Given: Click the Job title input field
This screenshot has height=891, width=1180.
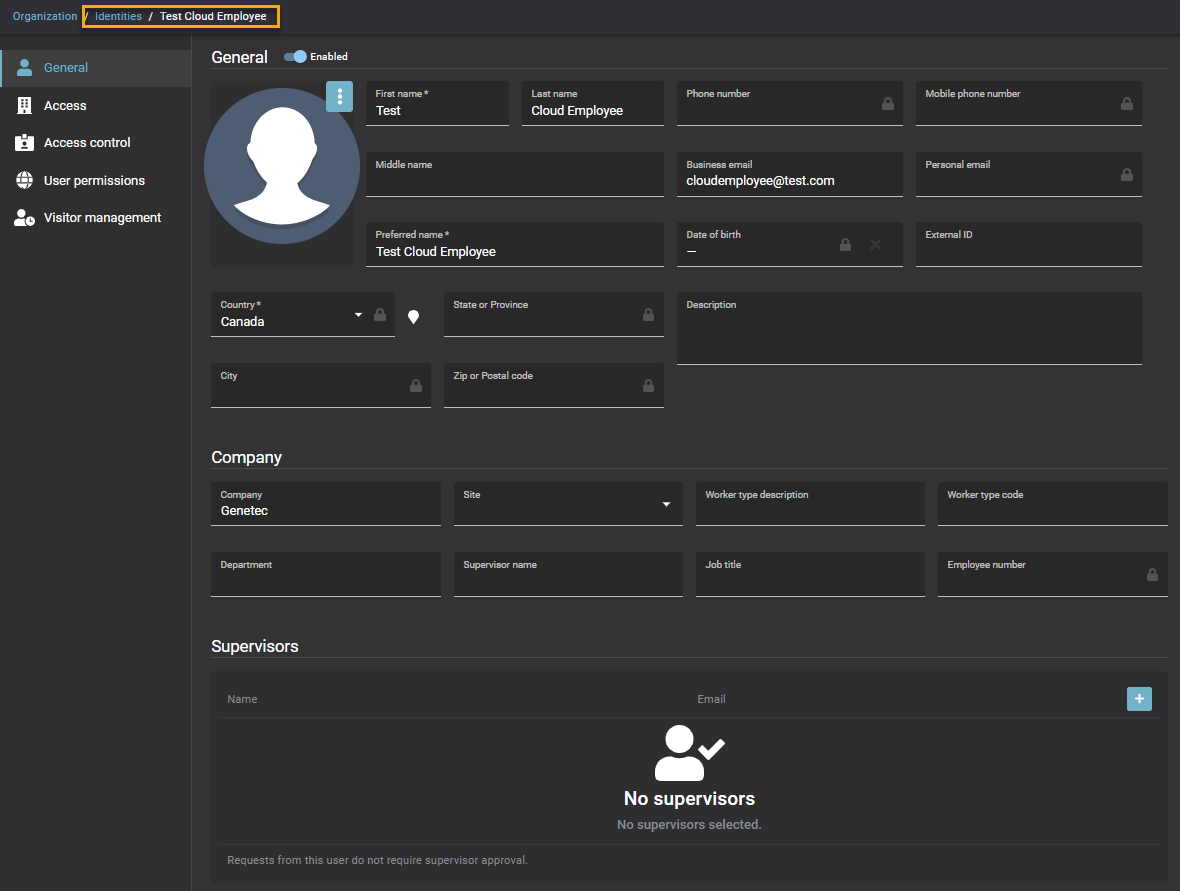Looking at the screenshot, I should (809, 578).
